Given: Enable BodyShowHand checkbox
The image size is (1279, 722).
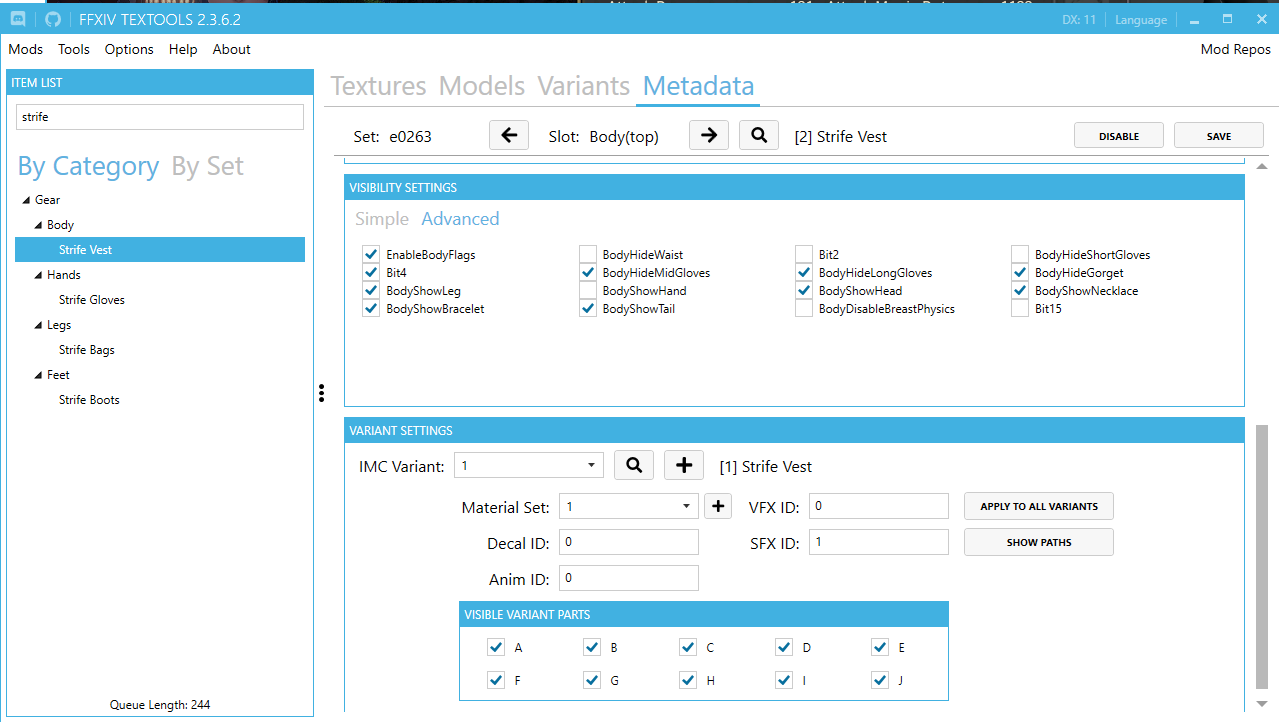Looking at the screenshot, I should [x=587, y=291].
